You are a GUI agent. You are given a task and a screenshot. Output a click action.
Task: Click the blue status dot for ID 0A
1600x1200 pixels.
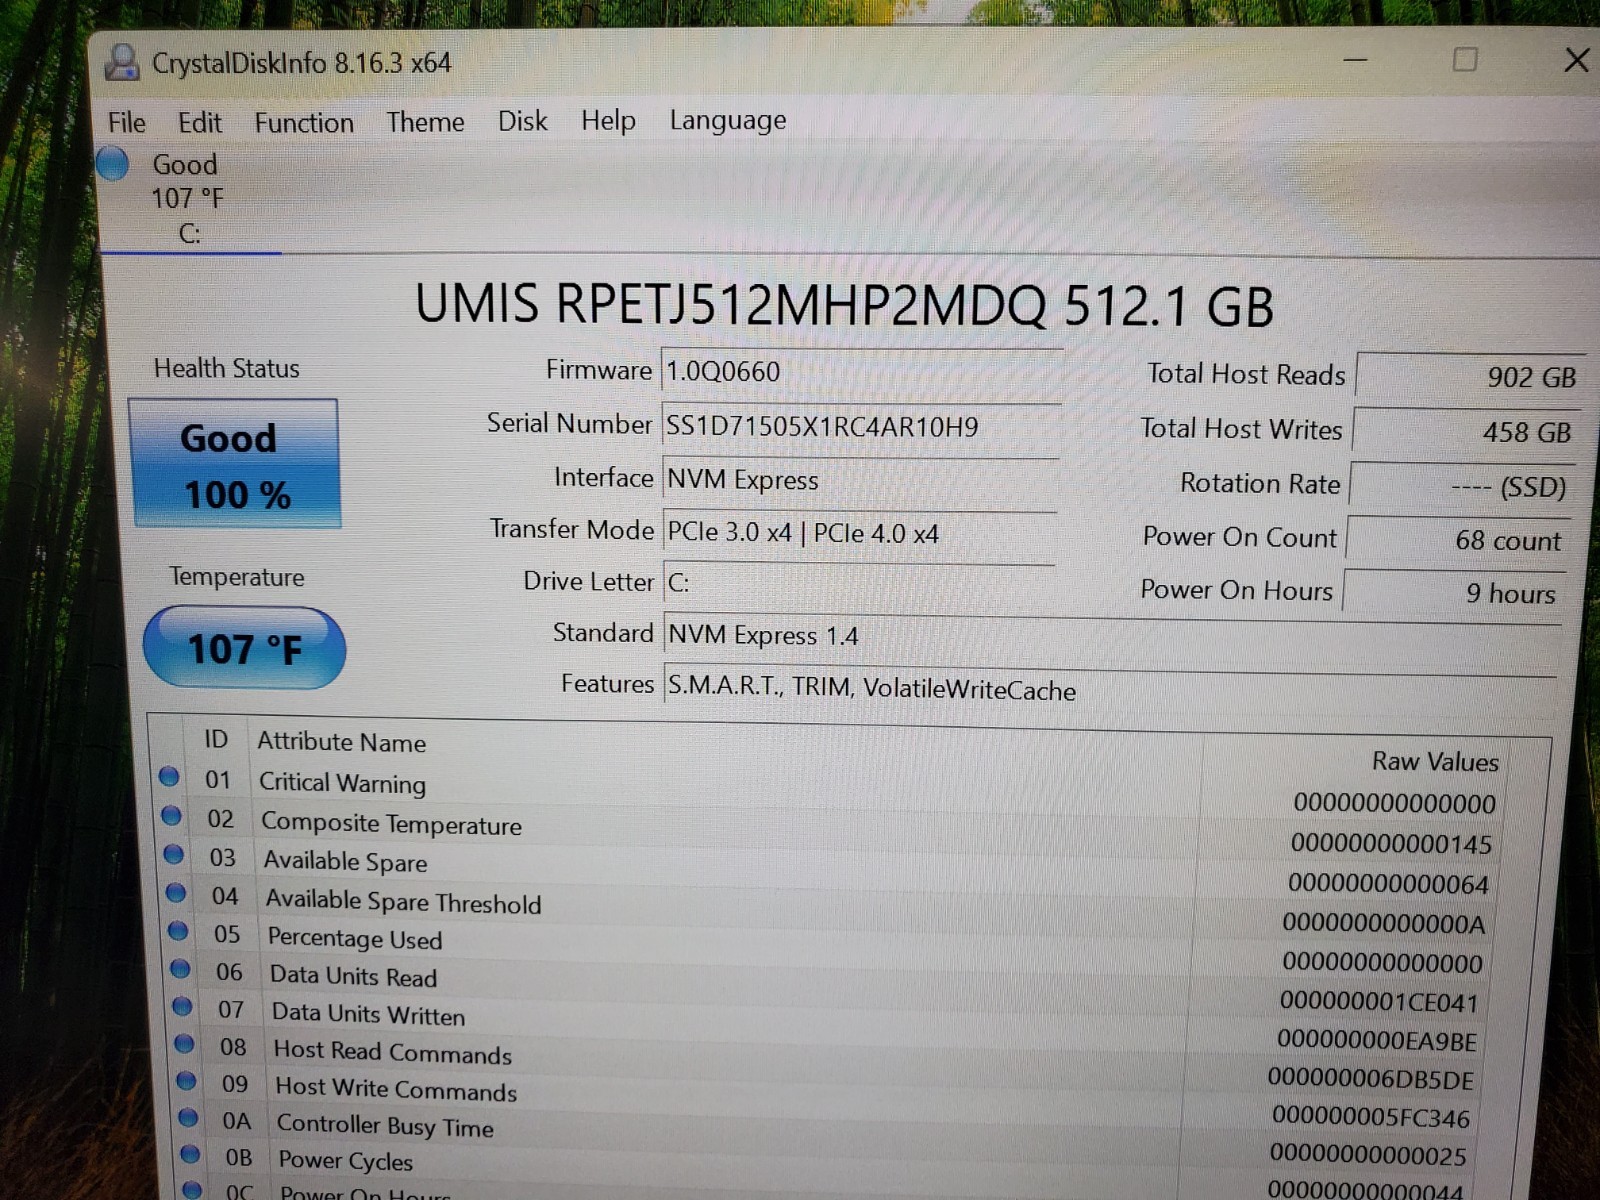[188, 1117]
